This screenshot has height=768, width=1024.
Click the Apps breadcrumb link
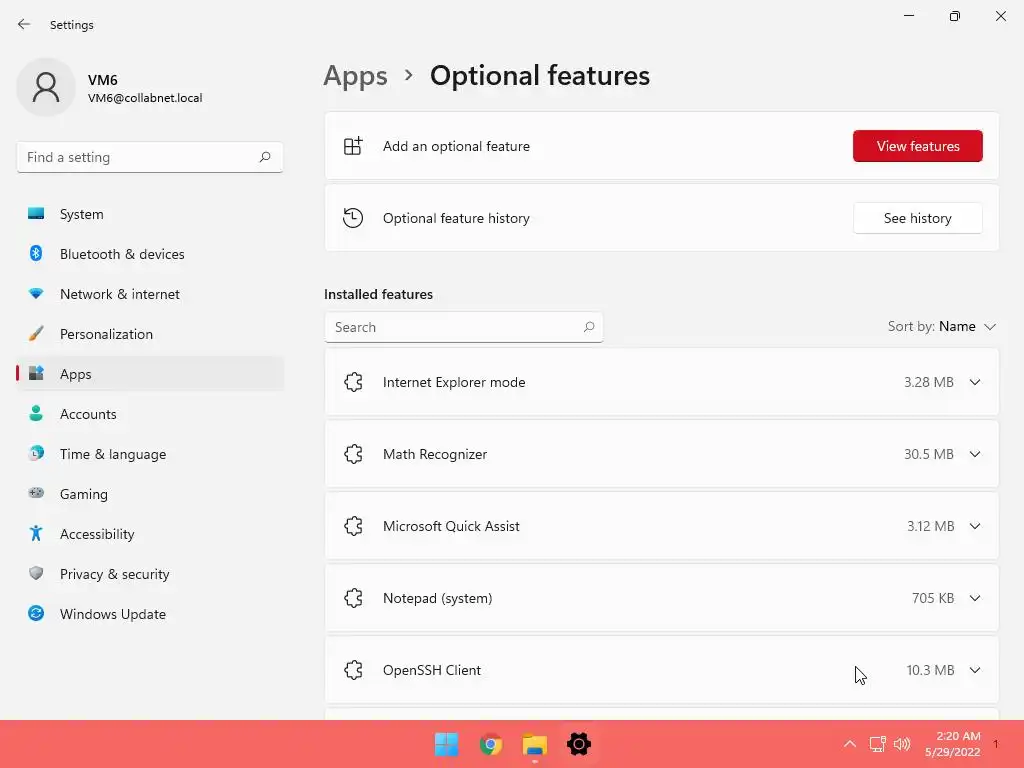(x=355, y=76)
